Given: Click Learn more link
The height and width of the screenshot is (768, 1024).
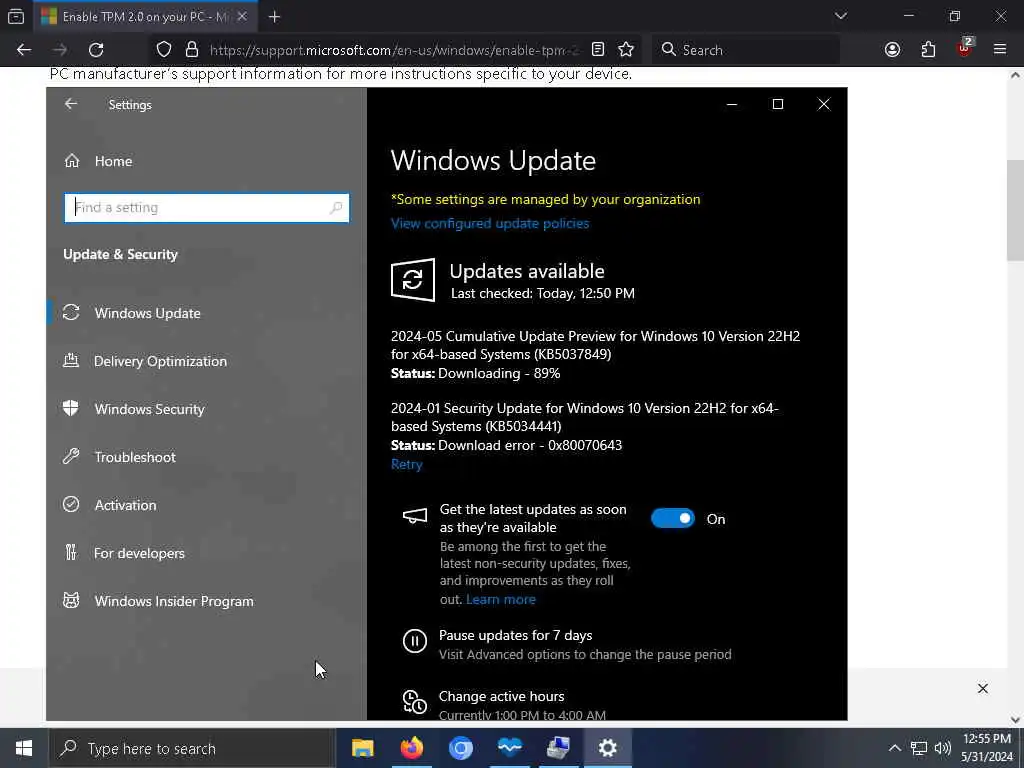Looking at the screenshot, I should (501, 600).
